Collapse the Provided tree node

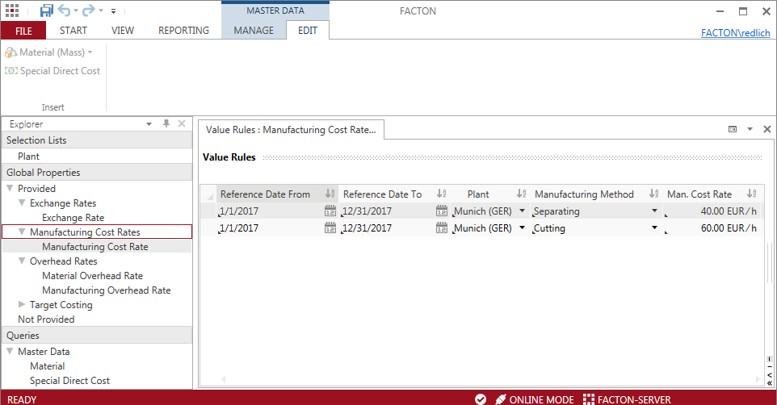tap(9, 188)
